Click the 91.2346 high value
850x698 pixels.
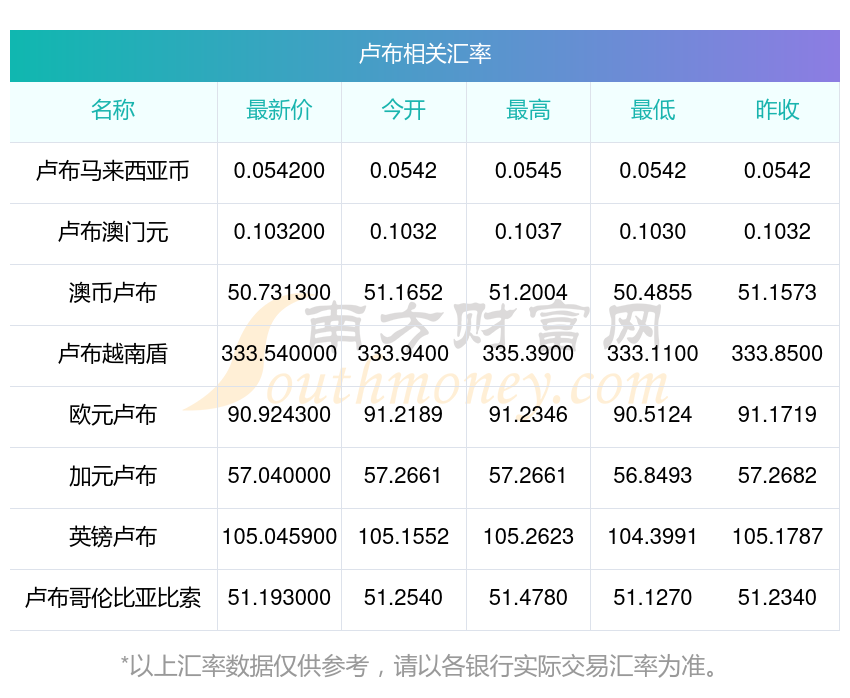(x=528, y=415)
